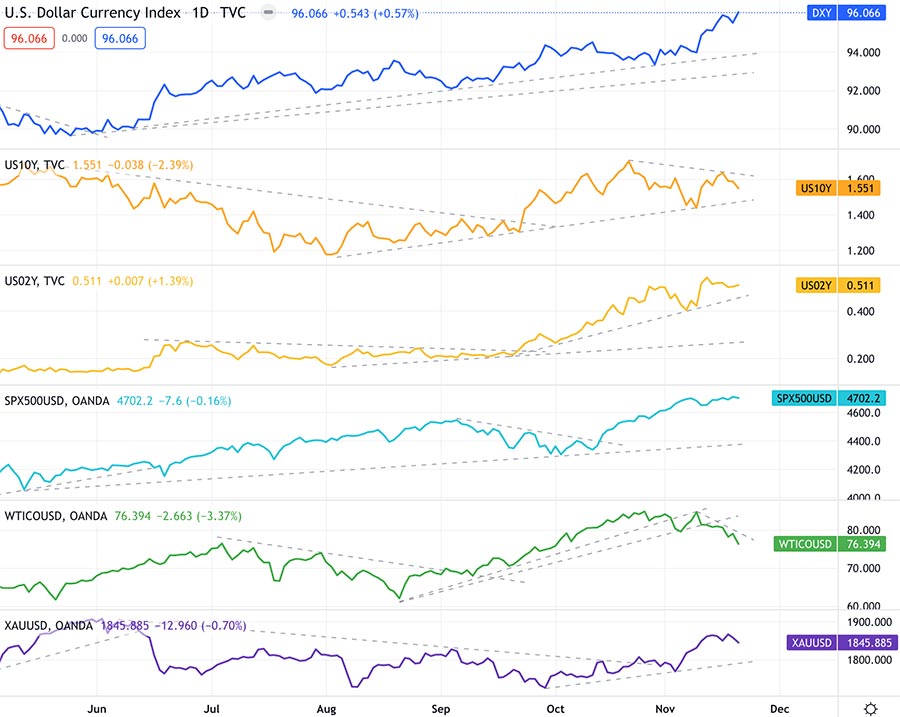900x717 pixels.
Task: Click the market status indicator dot
Action: pyautogui.click(x=266, y=14)
